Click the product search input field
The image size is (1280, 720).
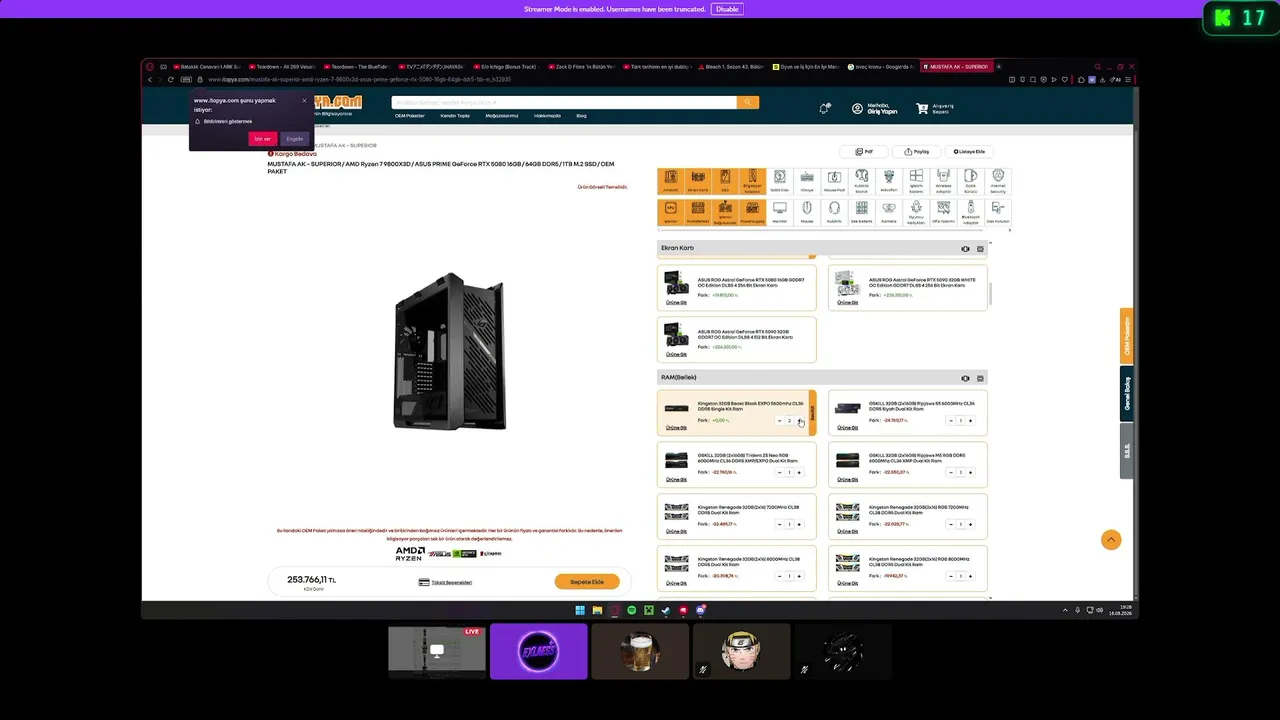point(564,102)
